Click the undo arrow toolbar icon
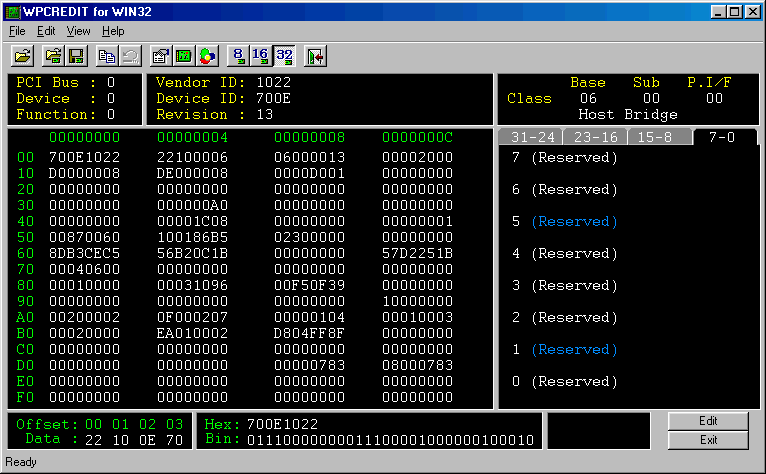 [x=130, y=56]
